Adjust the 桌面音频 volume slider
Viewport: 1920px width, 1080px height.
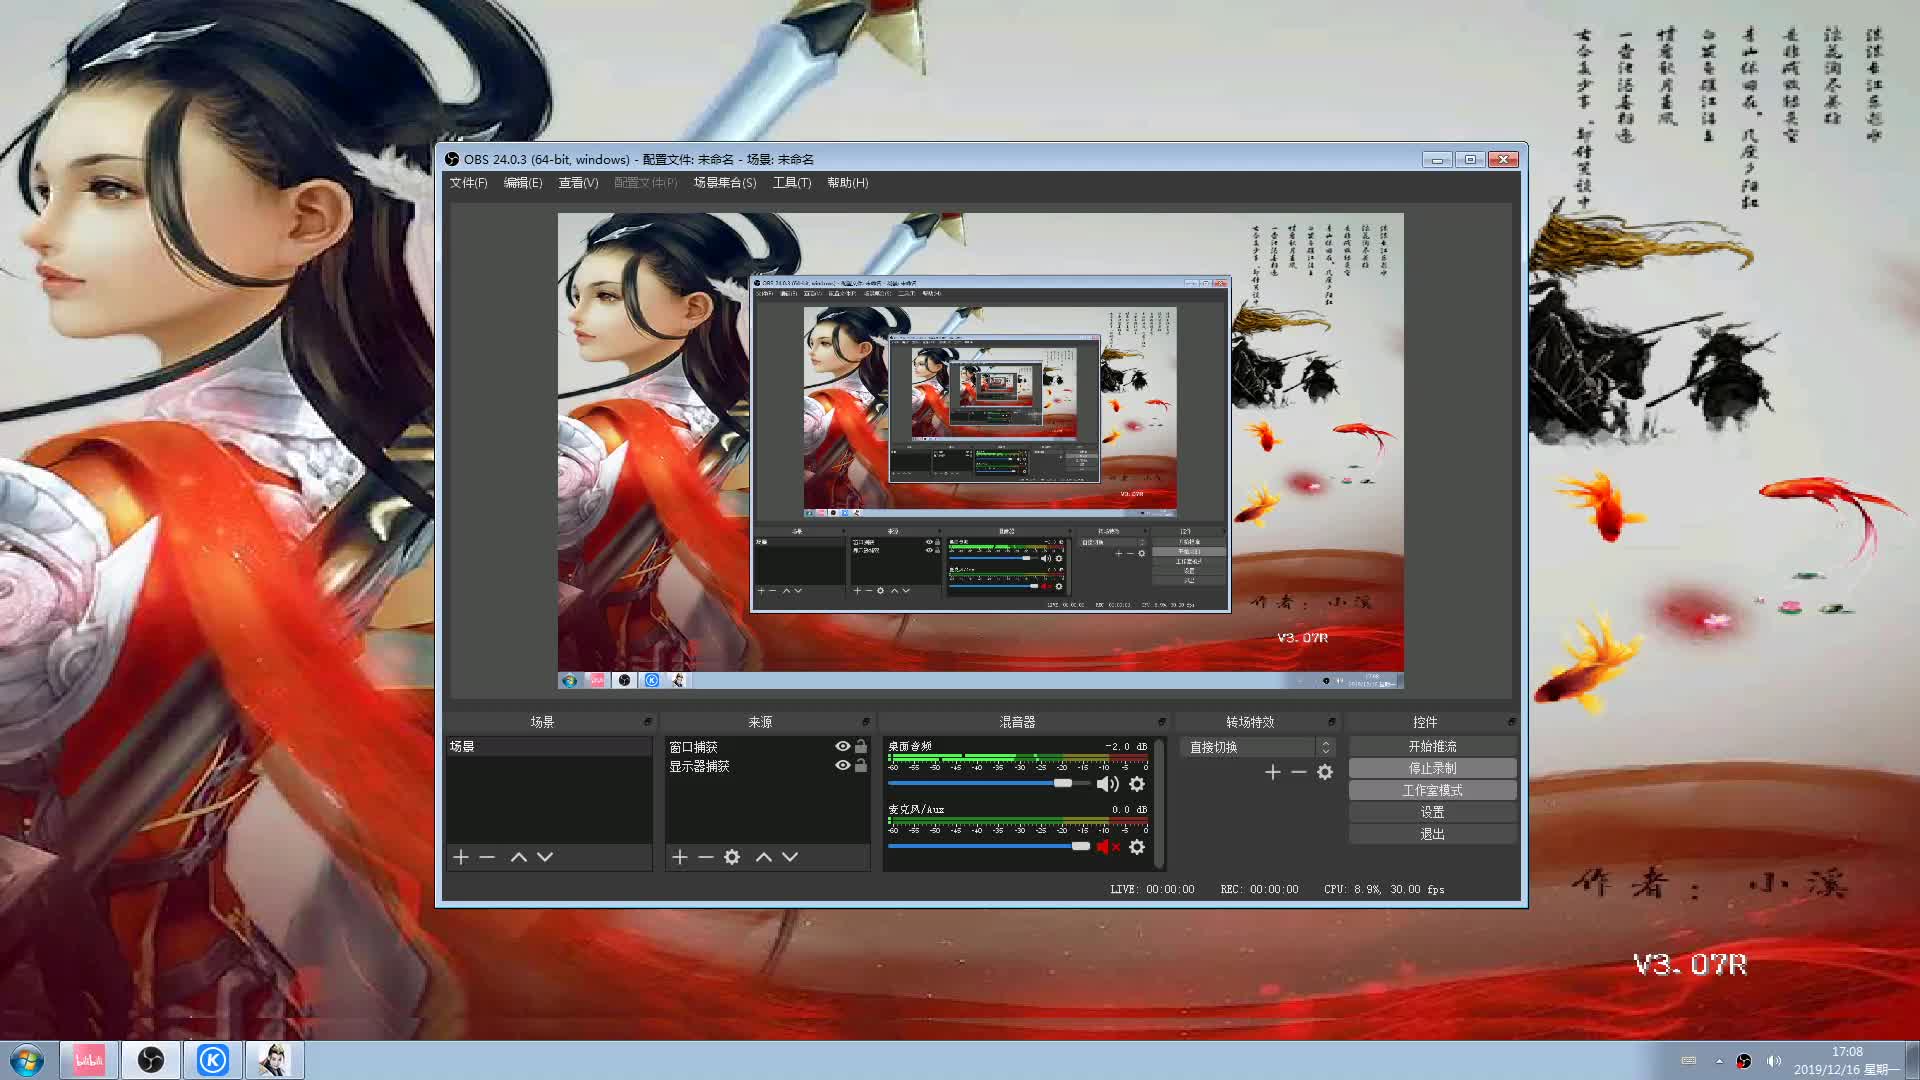1062,783
